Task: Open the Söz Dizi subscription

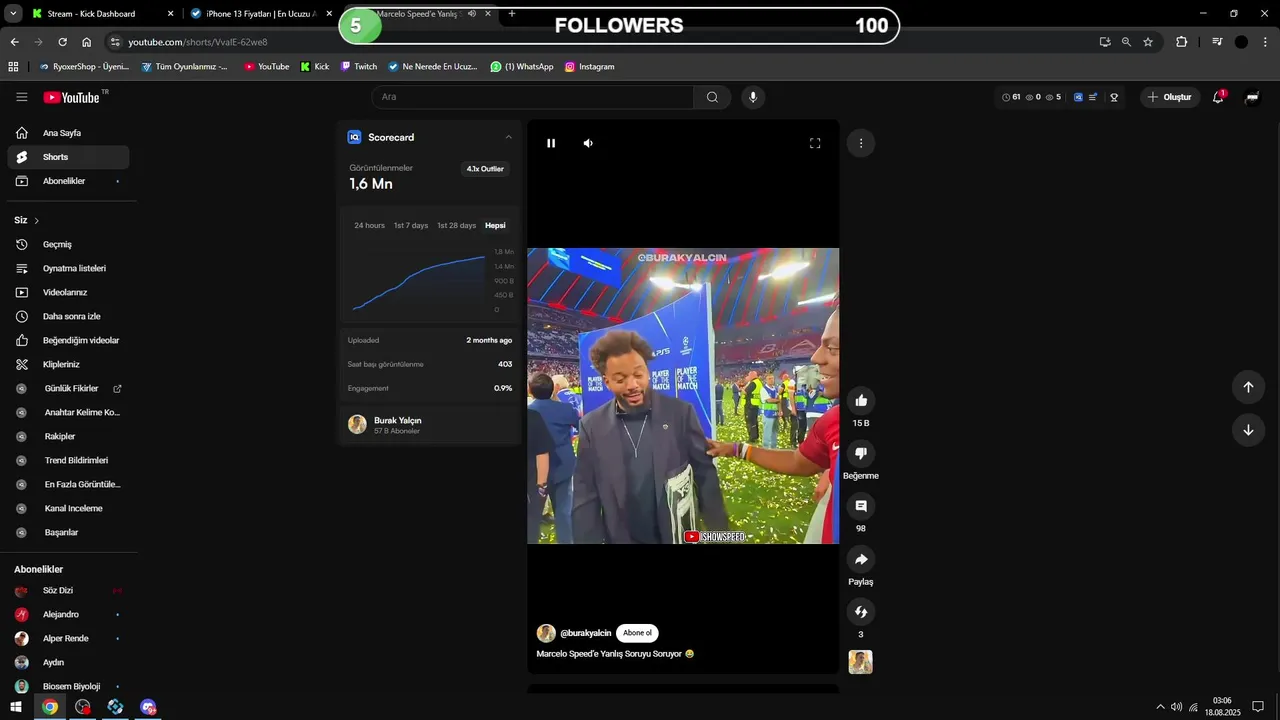Action: [x=68, y=590]
